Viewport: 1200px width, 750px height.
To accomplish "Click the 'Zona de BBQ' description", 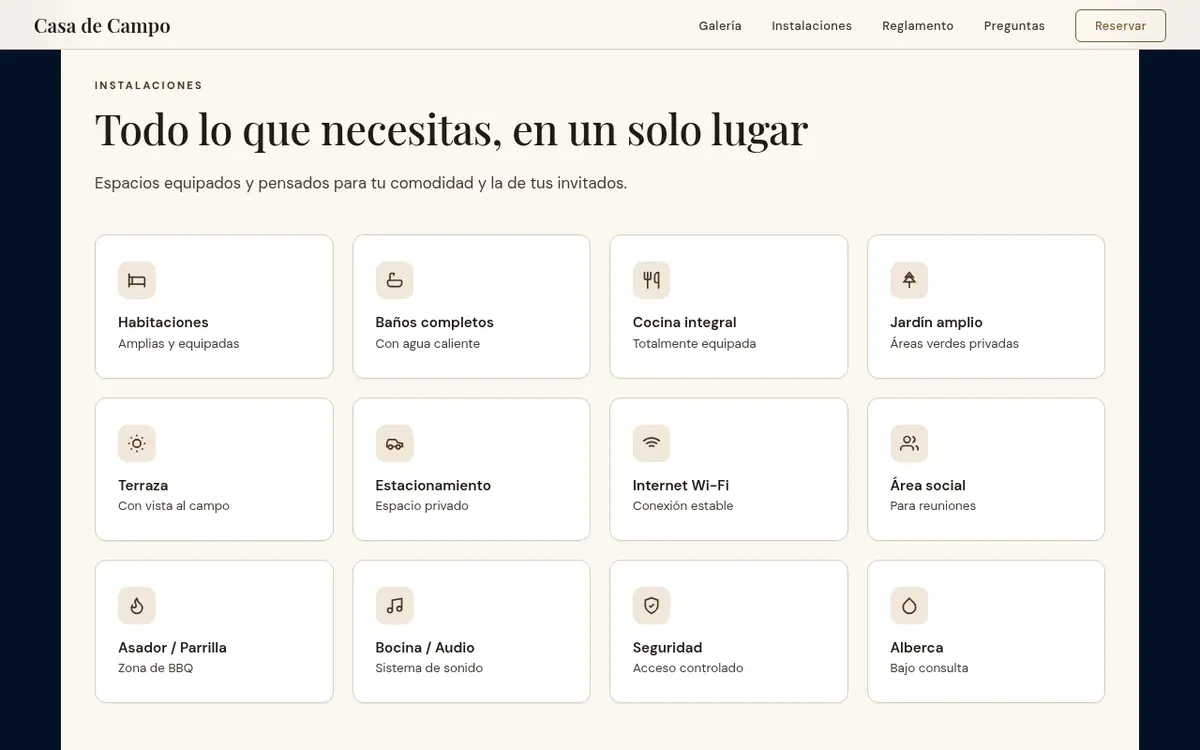I will (x=155, y=668).
